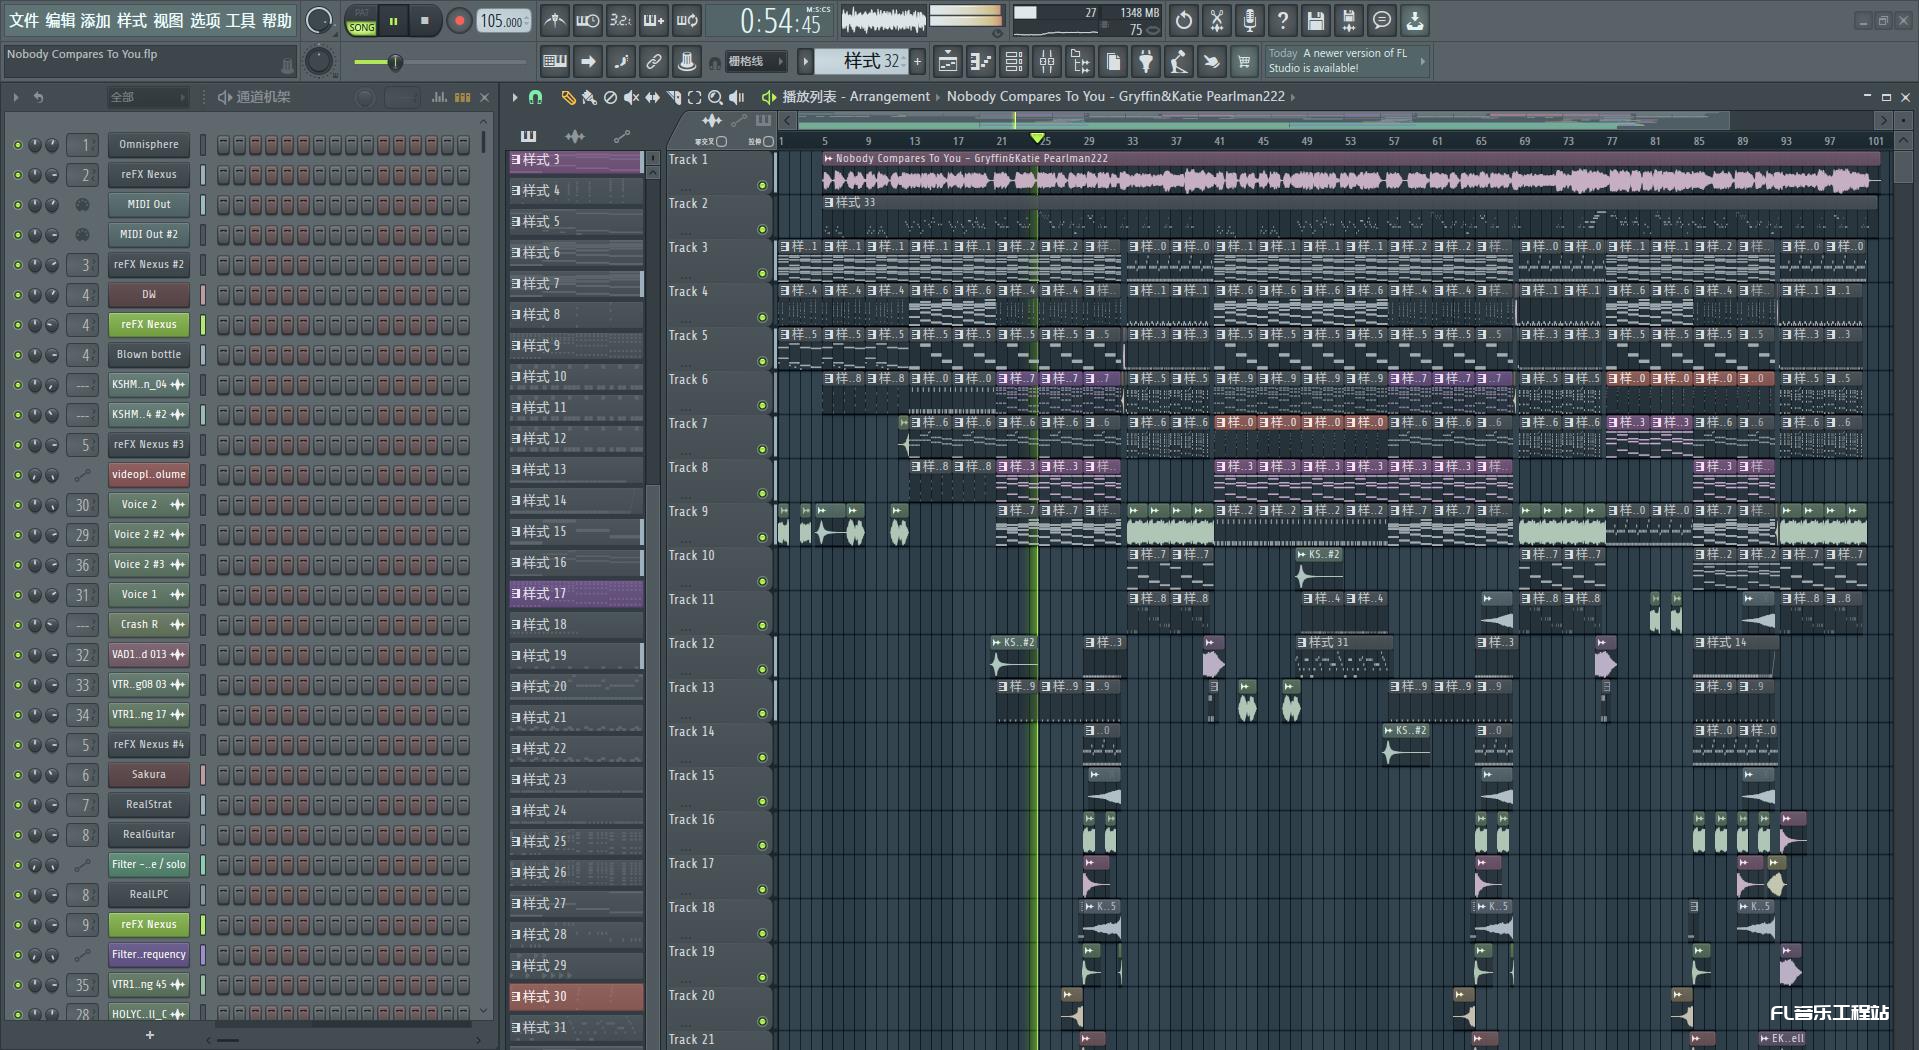Click the microphone one-click recording icon

tap(1250, 20)
